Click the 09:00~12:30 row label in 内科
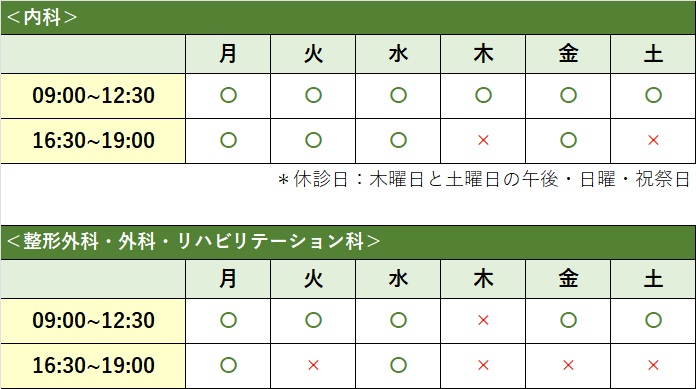The height and width of the screenshot is (389, 696). [93, 96]
